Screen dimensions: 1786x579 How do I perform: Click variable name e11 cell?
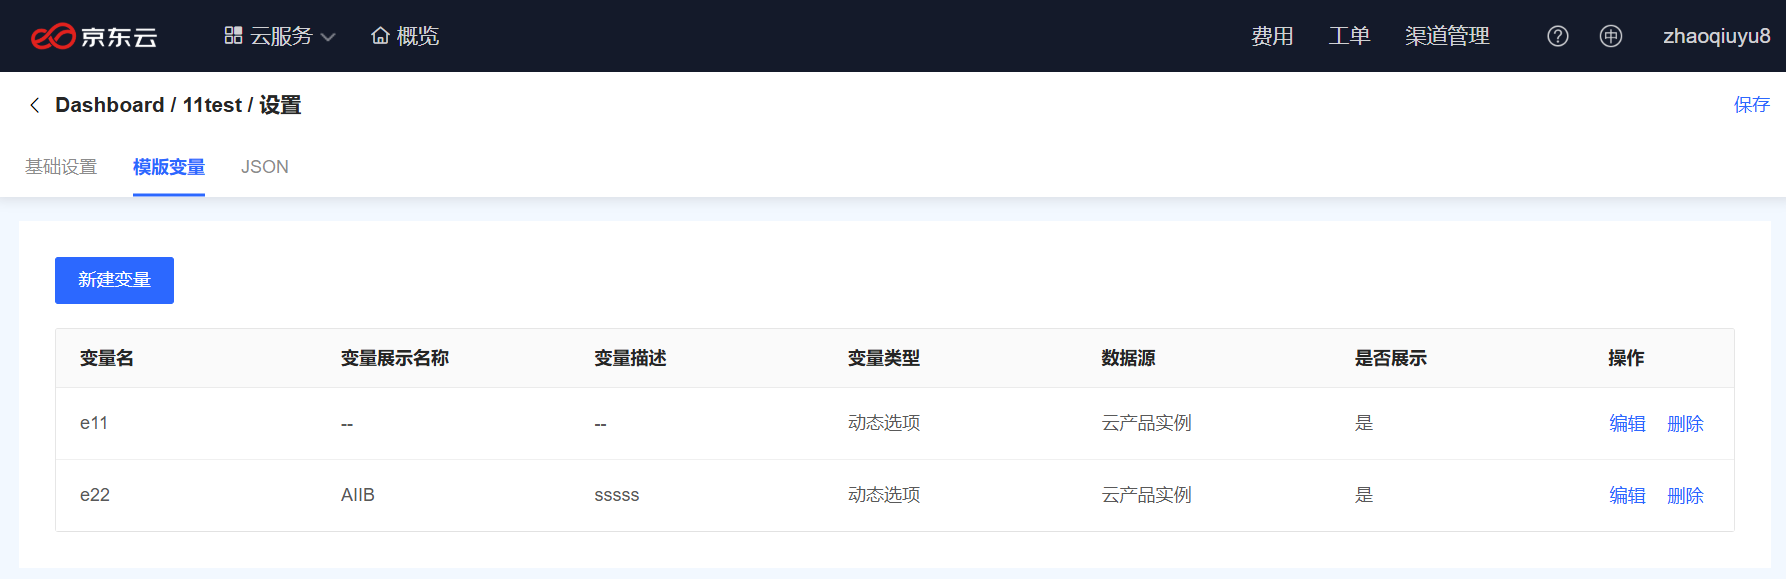94,423
